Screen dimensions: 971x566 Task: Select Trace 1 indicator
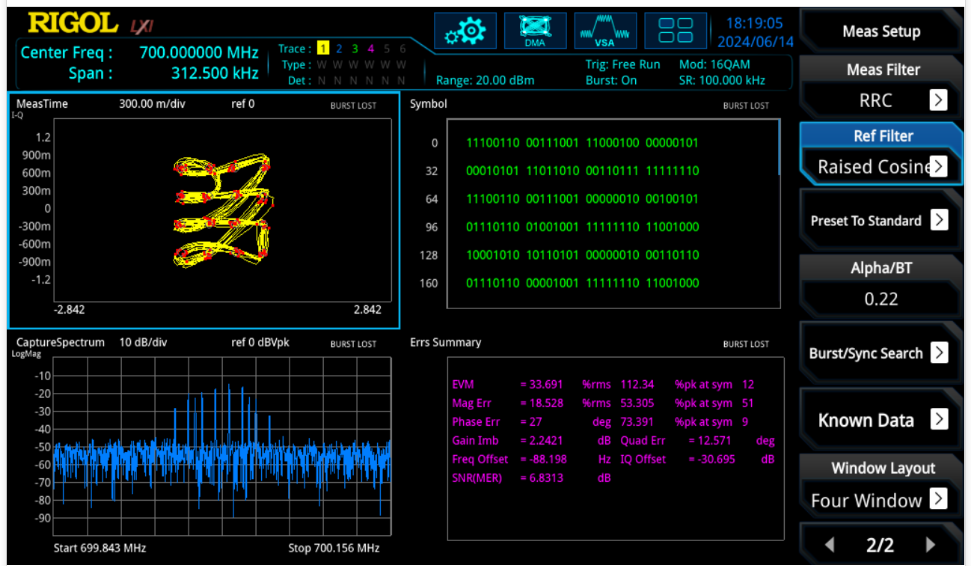coord(323,48)
